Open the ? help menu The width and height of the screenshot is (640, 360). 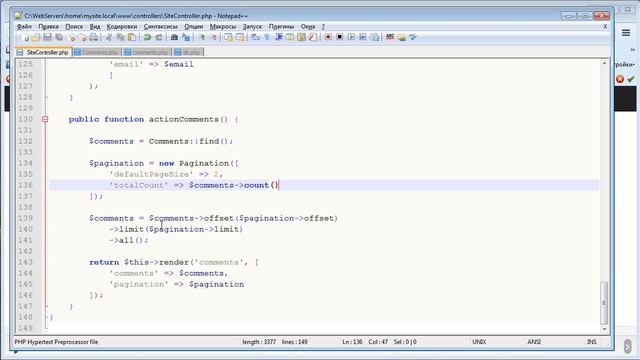click(323, 27)
